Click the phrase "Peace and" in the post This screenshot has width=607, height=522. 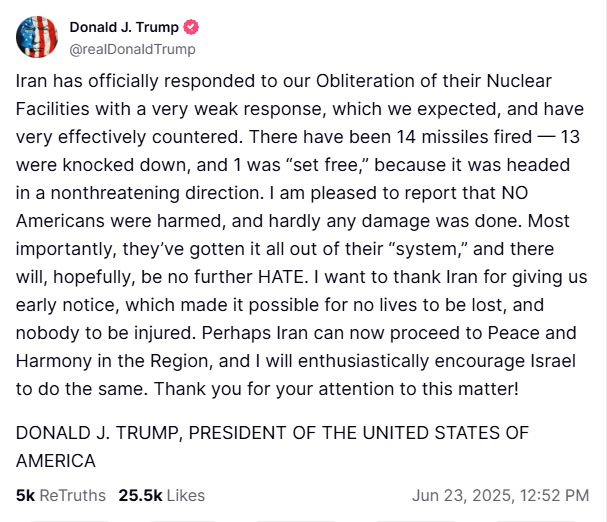(532, 333)
